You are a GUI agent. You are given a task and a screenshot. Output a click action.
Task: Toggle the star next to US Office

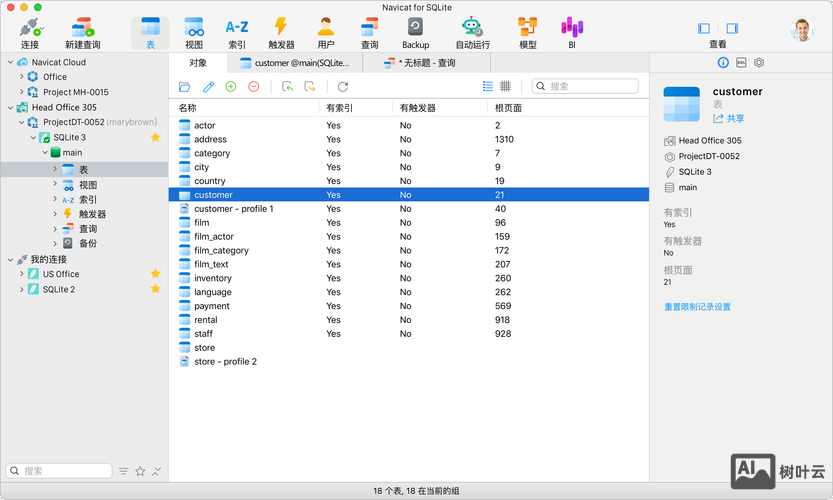click(155, 274)
